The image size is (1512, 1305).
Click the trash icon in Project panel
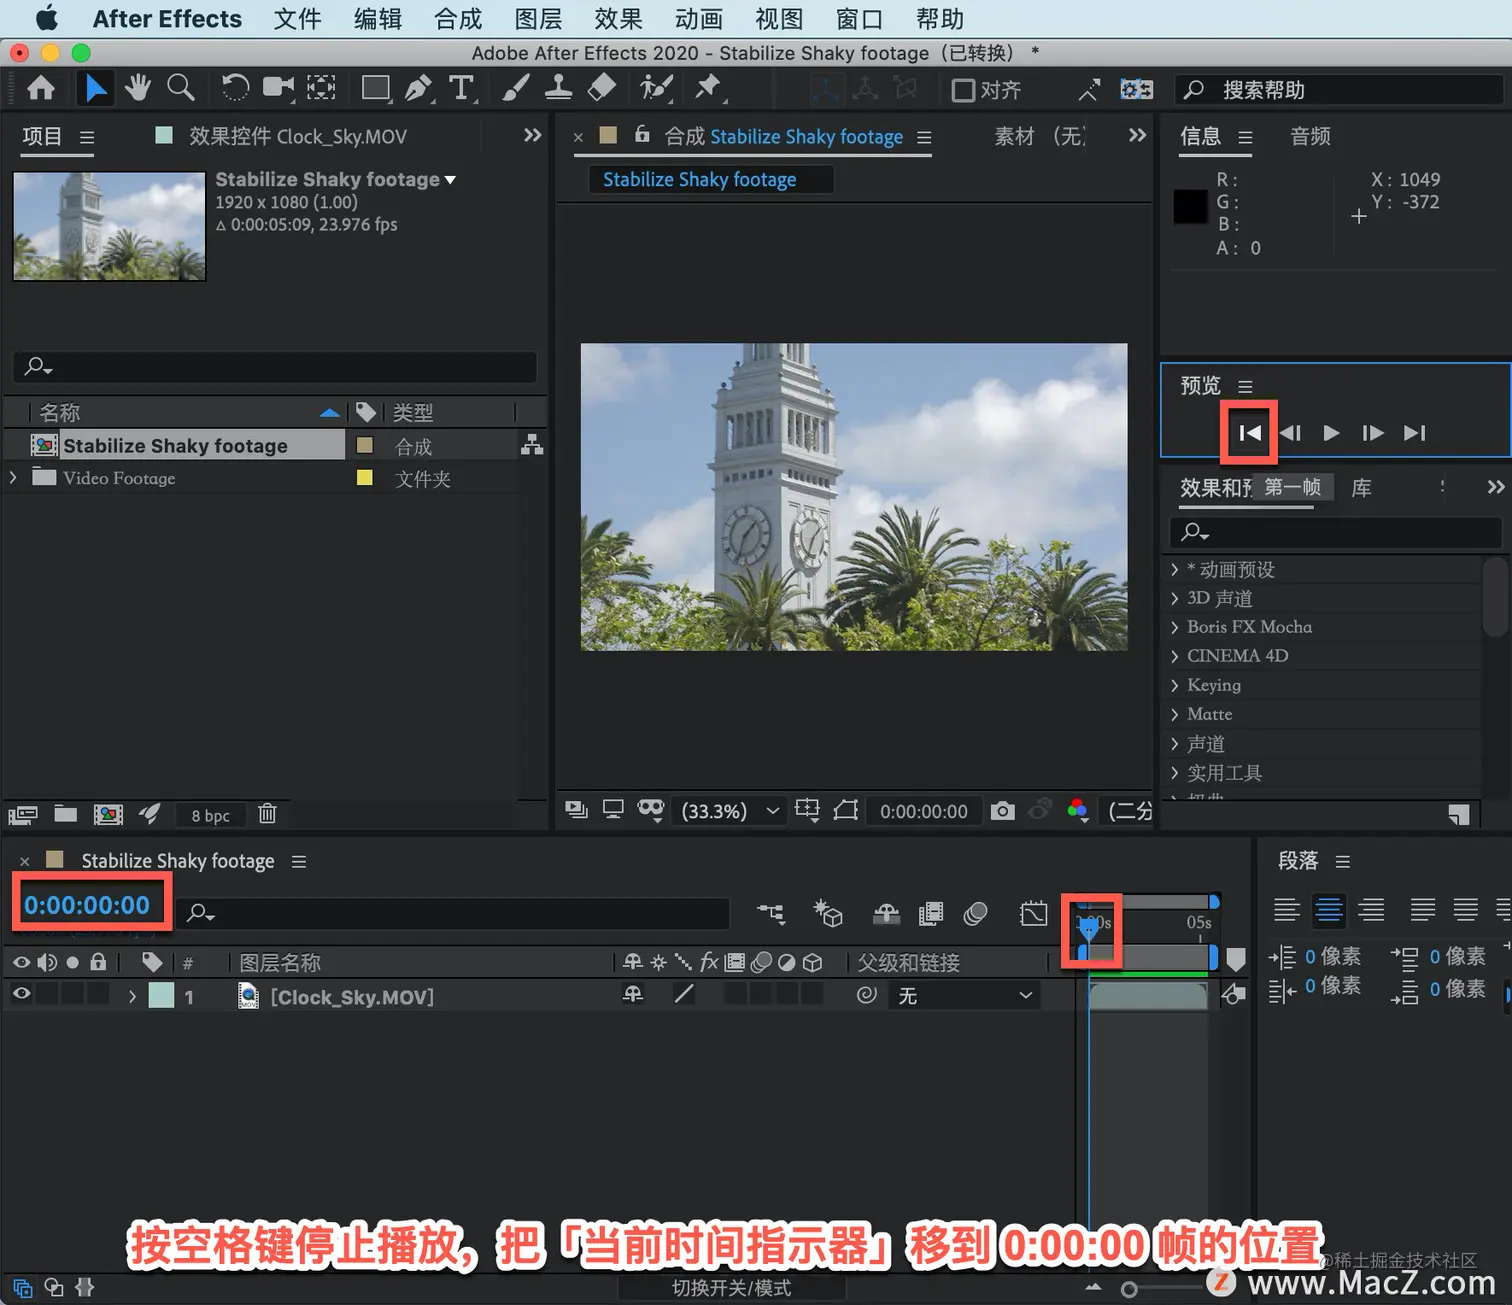pyautogui.click(x=267, y=814)
